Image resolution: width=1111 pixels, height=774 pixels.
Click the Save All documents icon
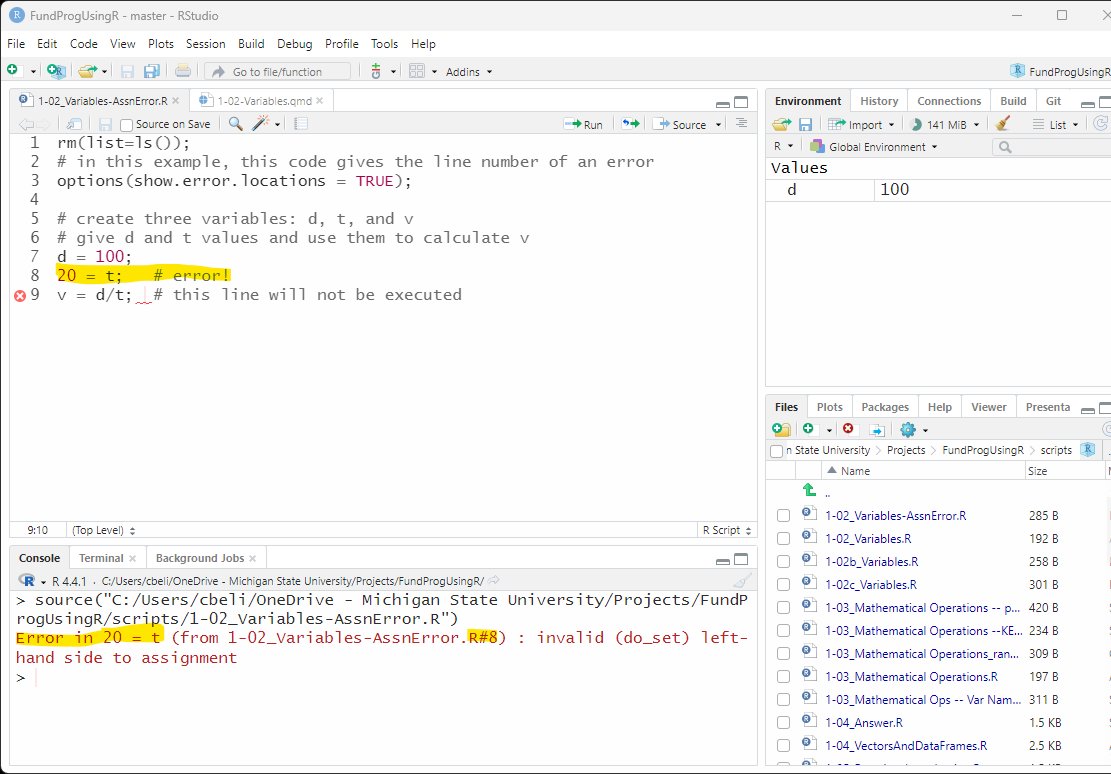click(152, 71)
